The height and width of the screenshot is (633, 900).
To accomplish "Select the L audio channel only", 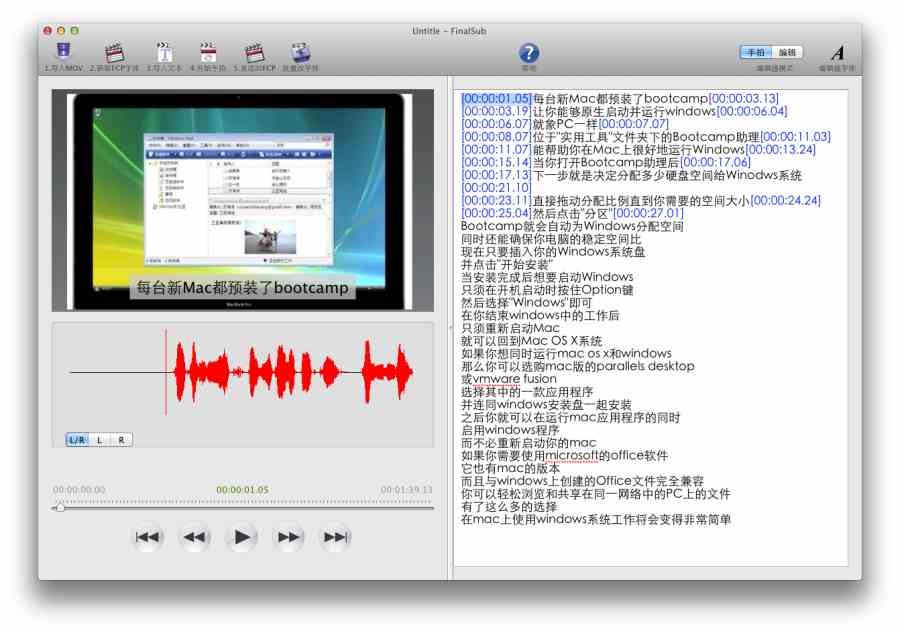I will [100, 440].
